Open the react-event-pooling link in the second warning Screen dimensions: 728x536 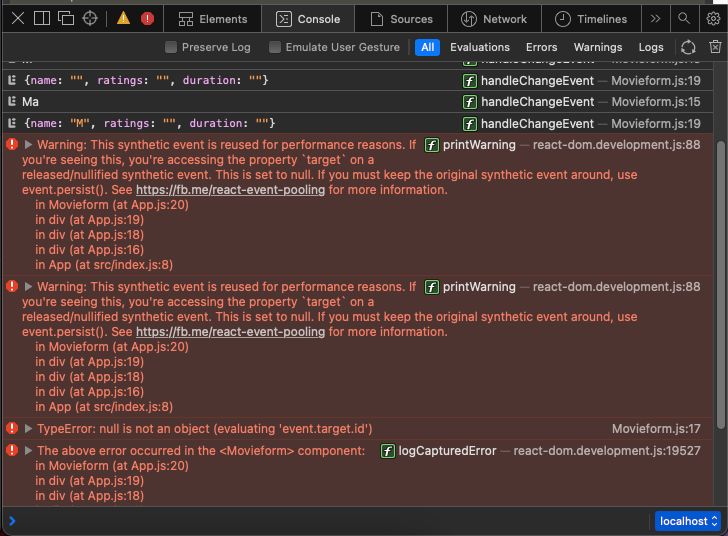coord(230,332)
